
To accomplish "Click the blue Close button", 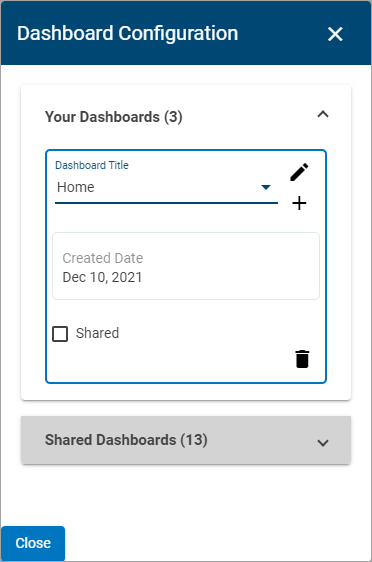I will (33, 543).
